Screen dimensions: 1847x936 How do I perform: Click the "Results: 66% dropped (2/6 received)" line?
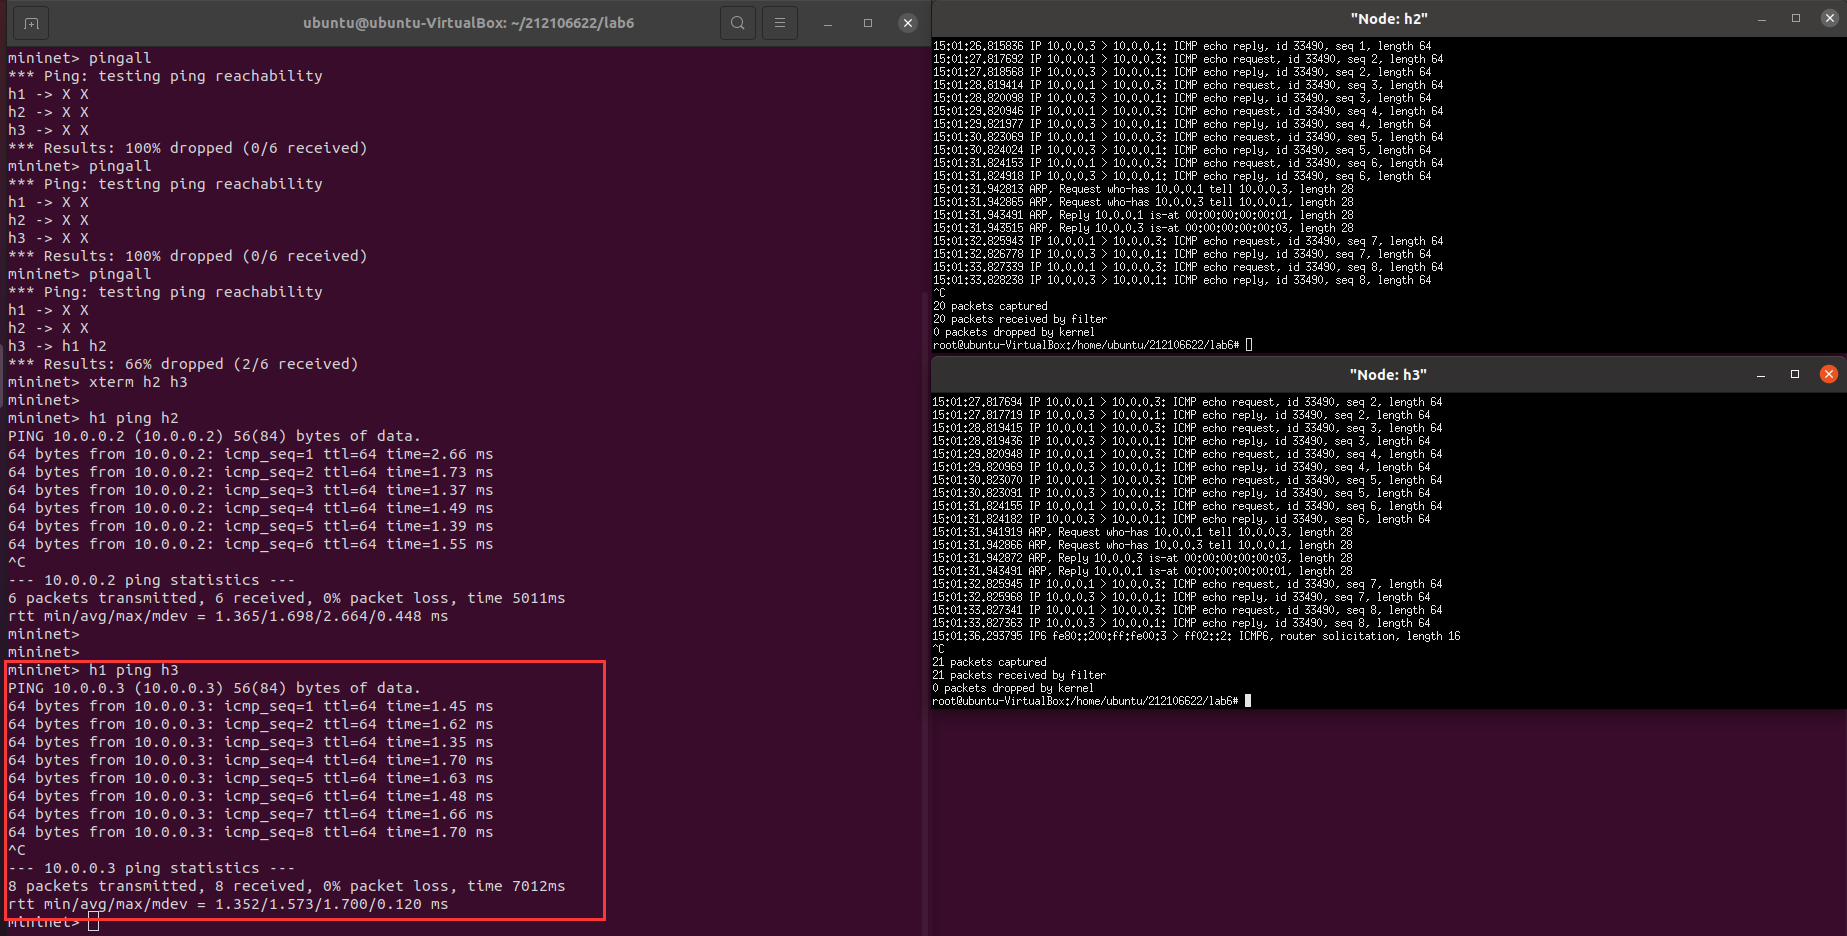pyautogui.click(x=183, y=364)
